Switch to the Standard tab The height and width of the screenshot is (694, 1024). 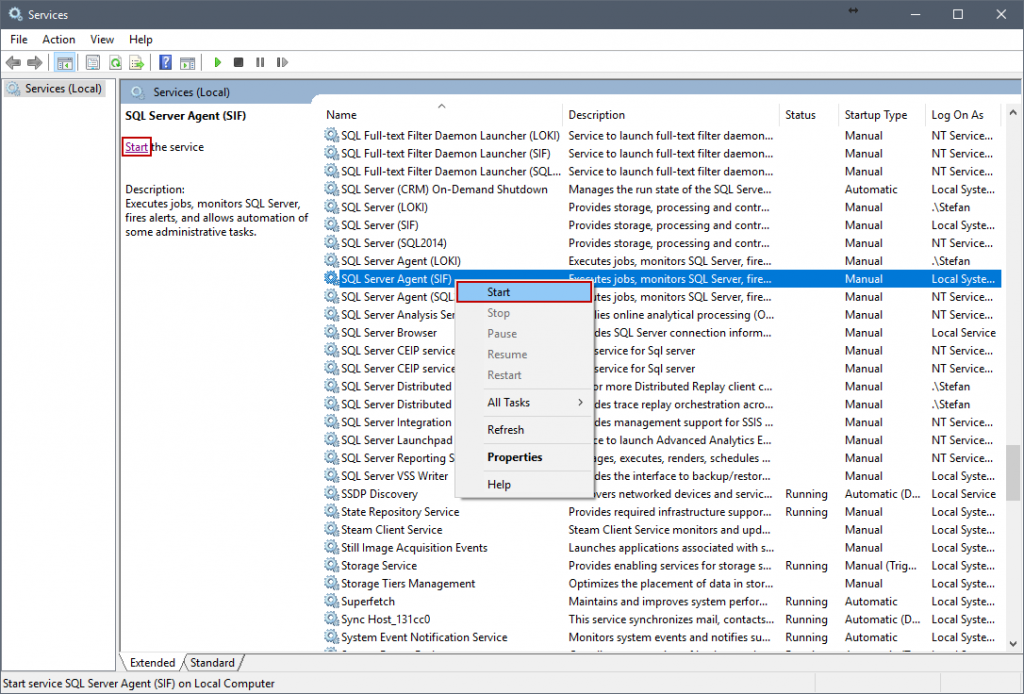[212, 662]
